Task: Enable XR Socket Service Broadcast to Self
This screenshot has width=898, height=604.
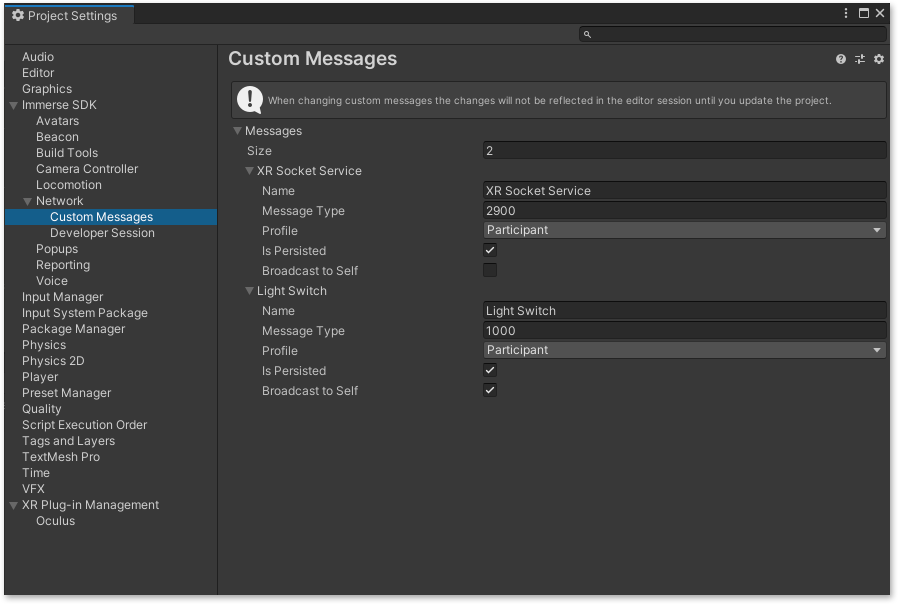Action: pos(490,270)
